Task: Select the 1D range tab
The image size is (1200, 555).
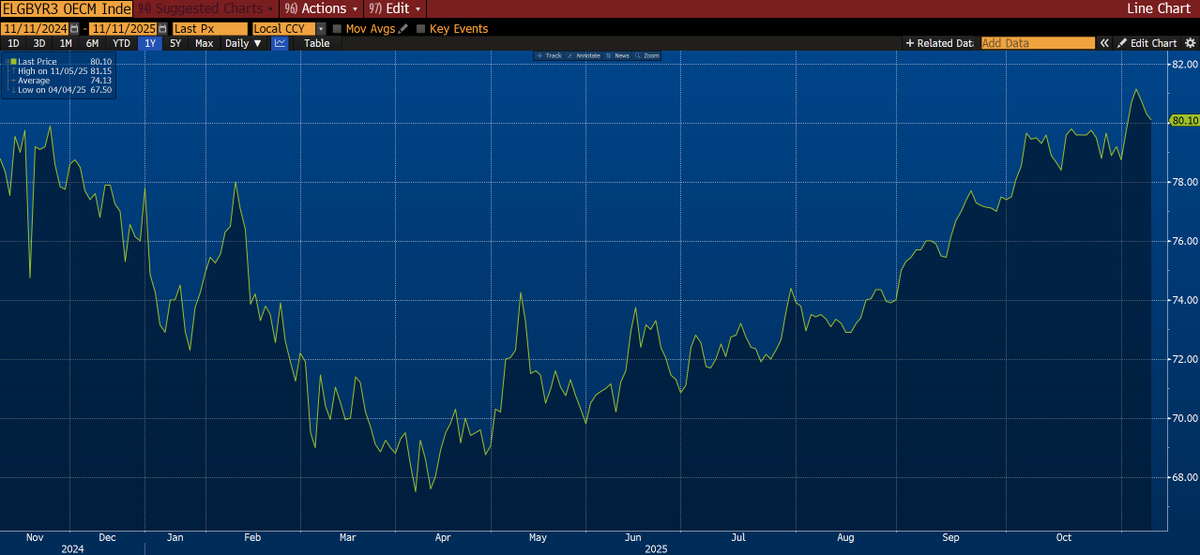Action: 13,43
